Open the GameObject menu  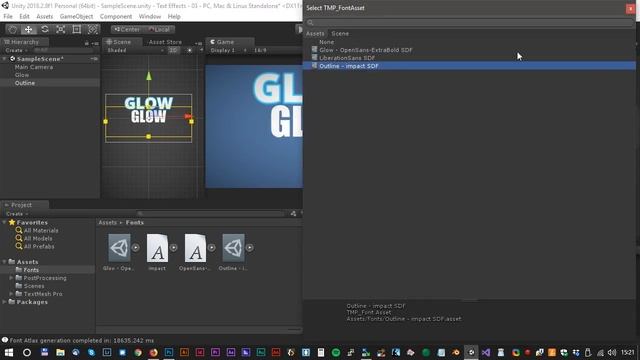click(76, 16)
